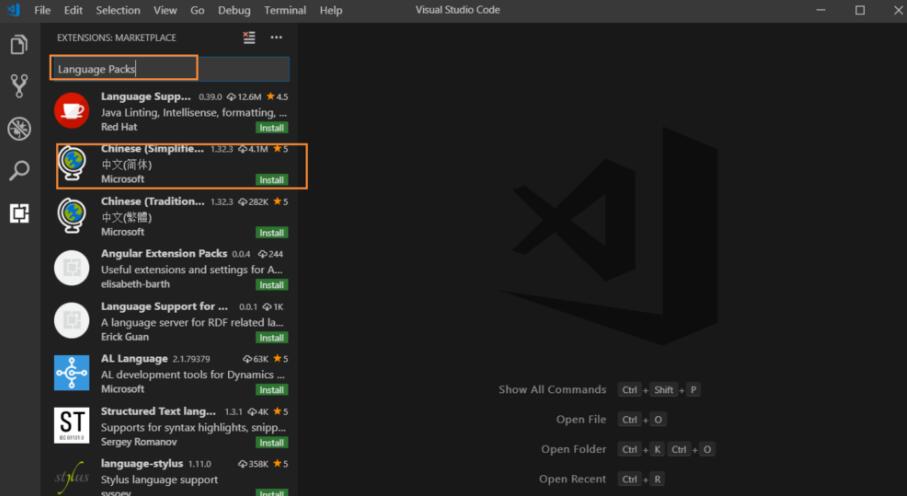Open the Explorer view in activity bar
The image size is (907, 496).
19,45
